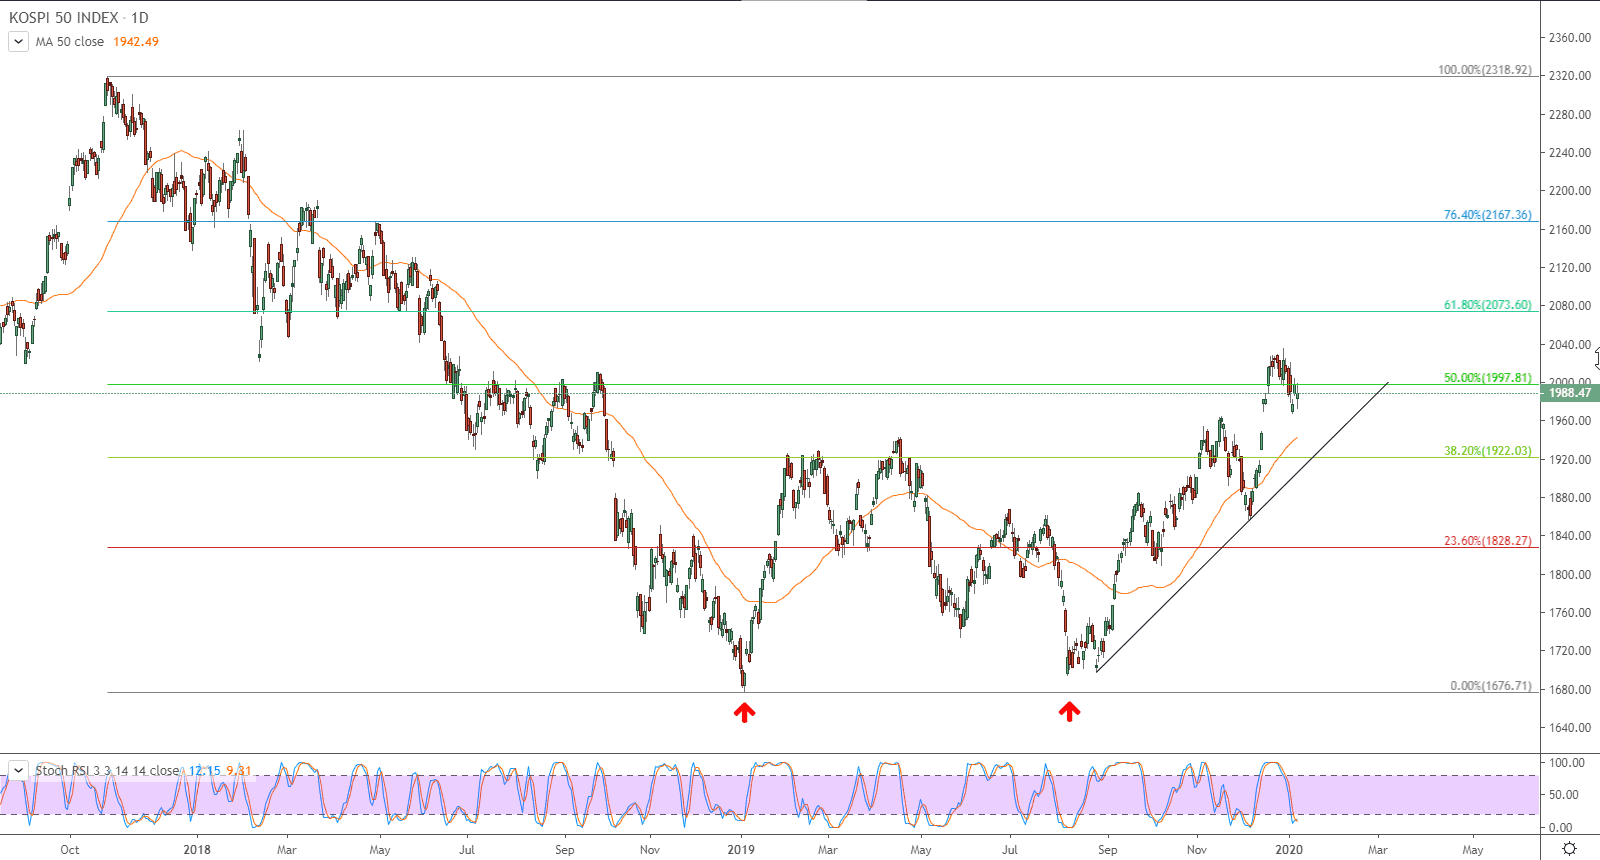
Task: Click the 2019 label on the time axis
Action: point(741,850)
